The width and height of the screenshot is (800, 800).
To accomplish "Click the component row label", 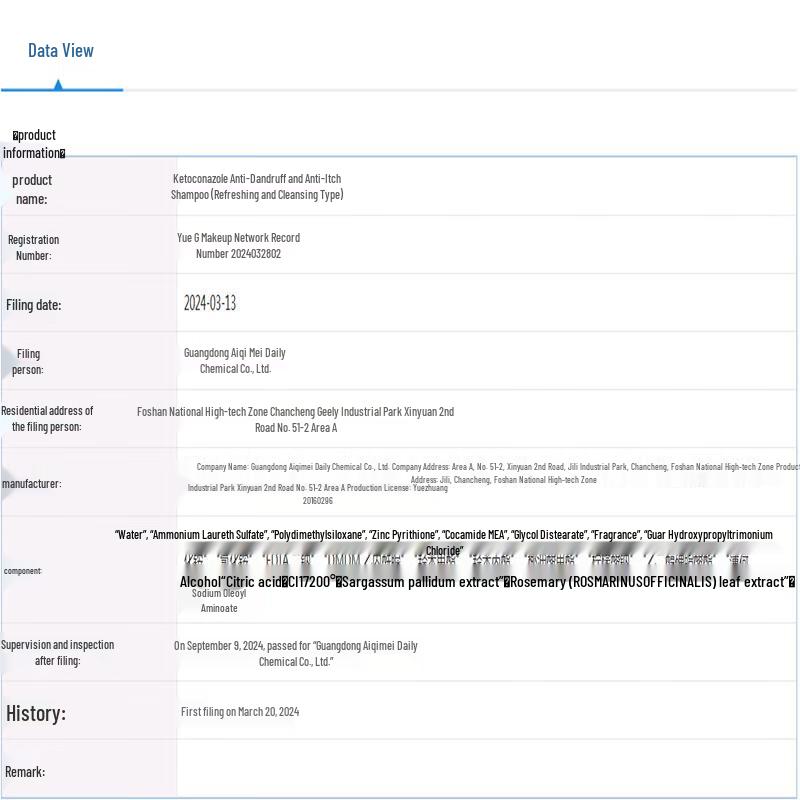I will (23, 571).
